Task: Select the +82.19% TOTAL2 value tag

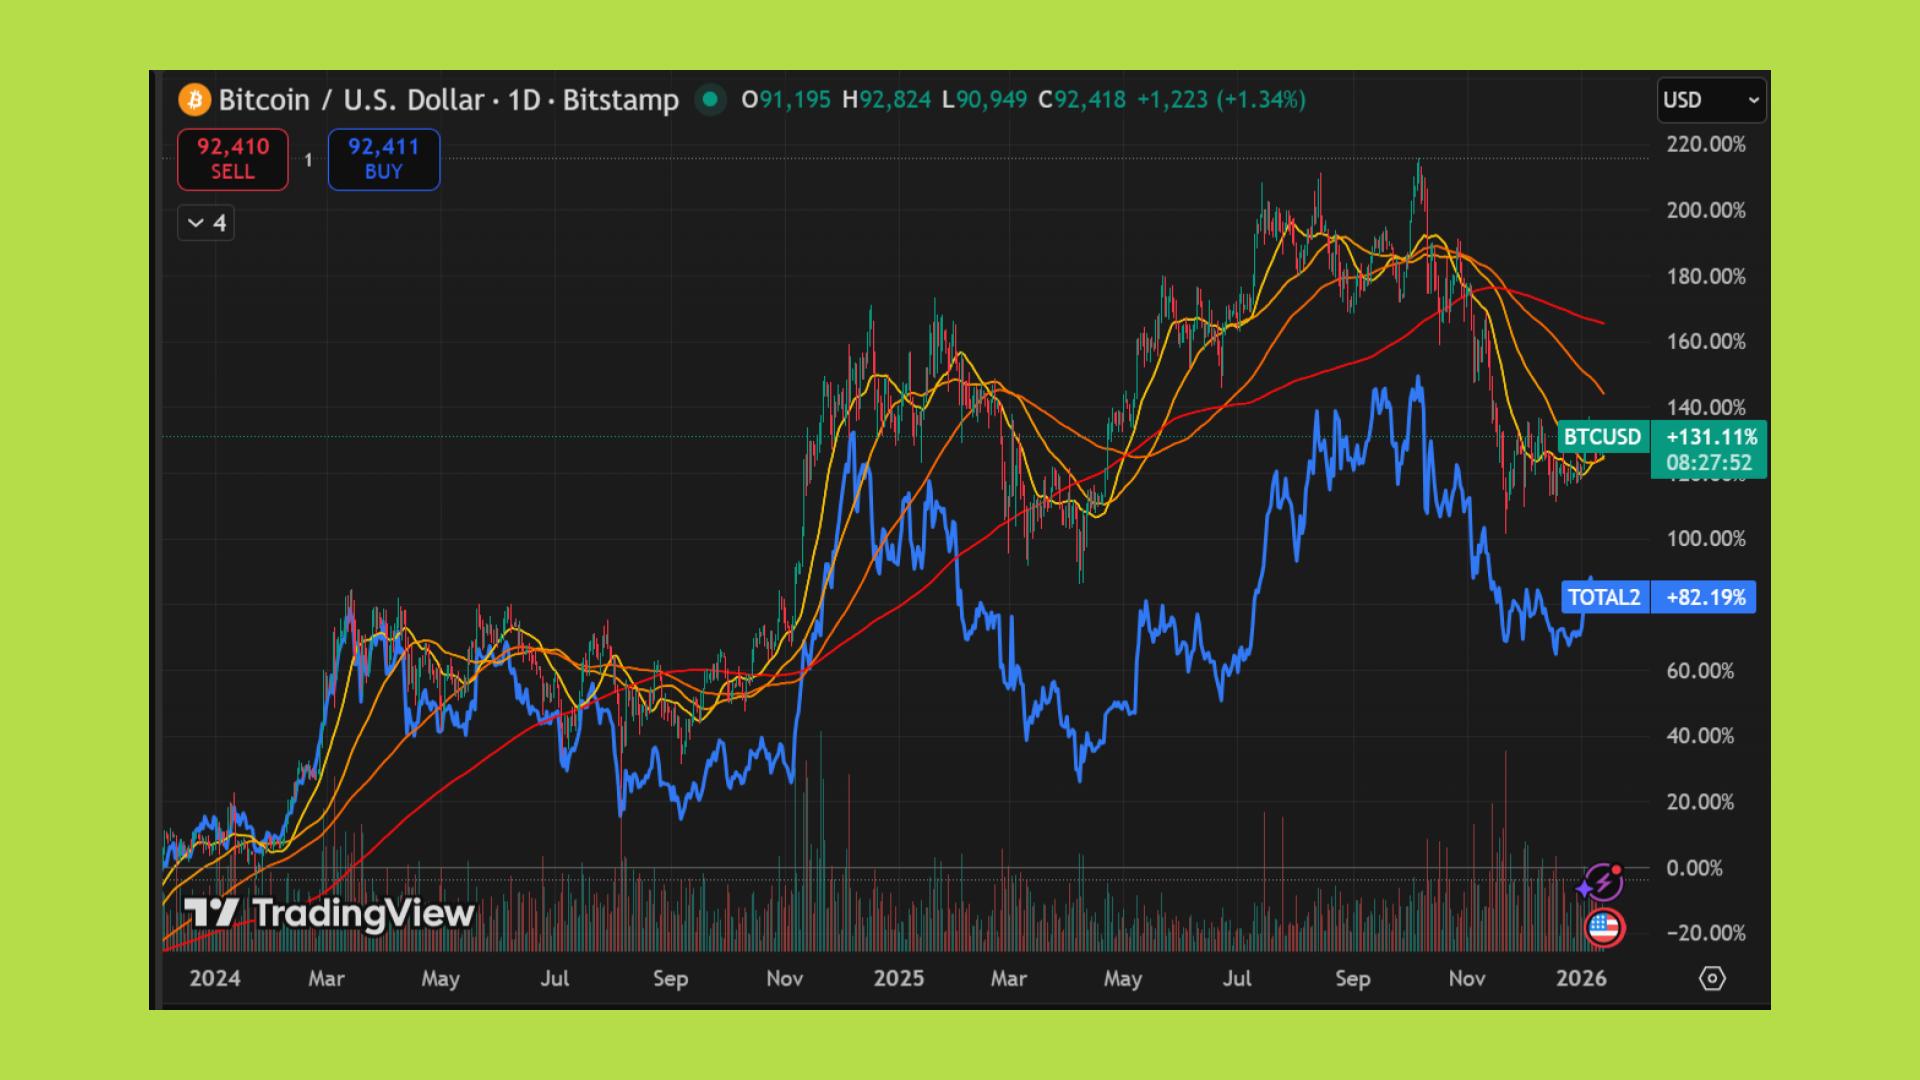Action: [x=1705, y=598]
